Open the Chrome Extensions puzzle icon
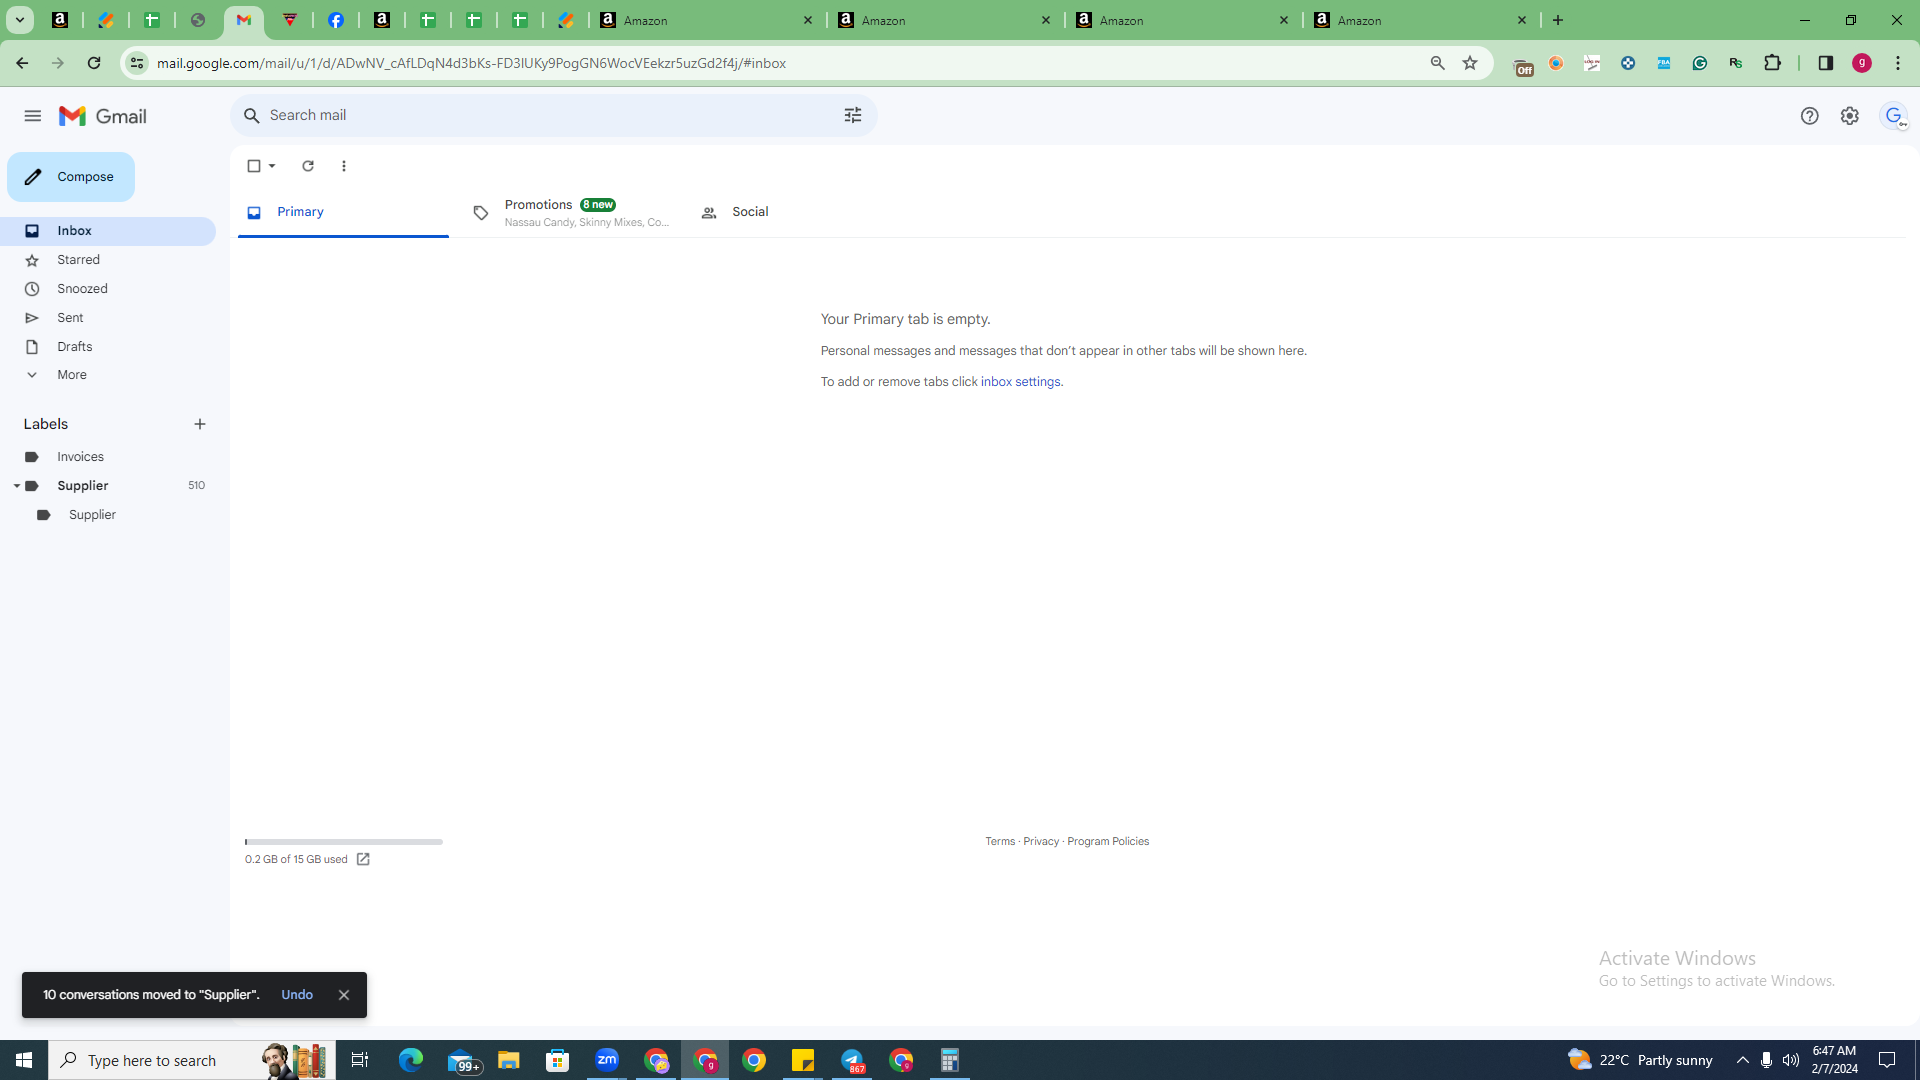1920x1080 pixels. coord(1773,63)
